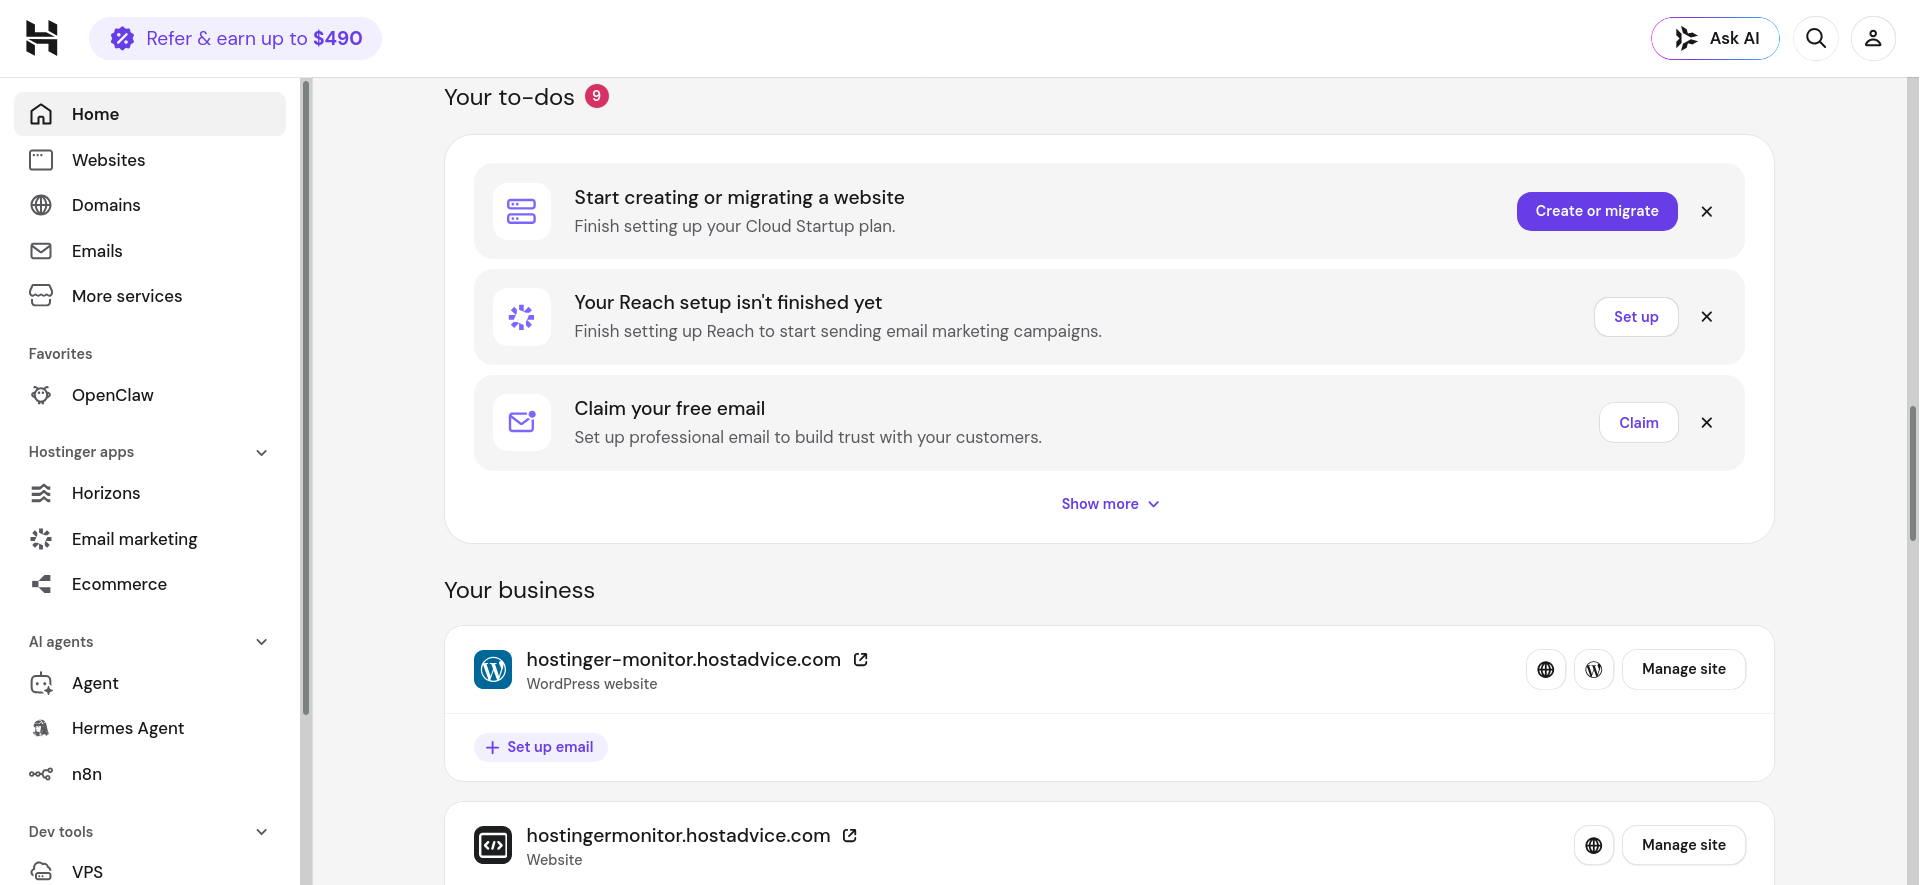
Task: Click Create or migrate button
Action: pos(1597,211)
